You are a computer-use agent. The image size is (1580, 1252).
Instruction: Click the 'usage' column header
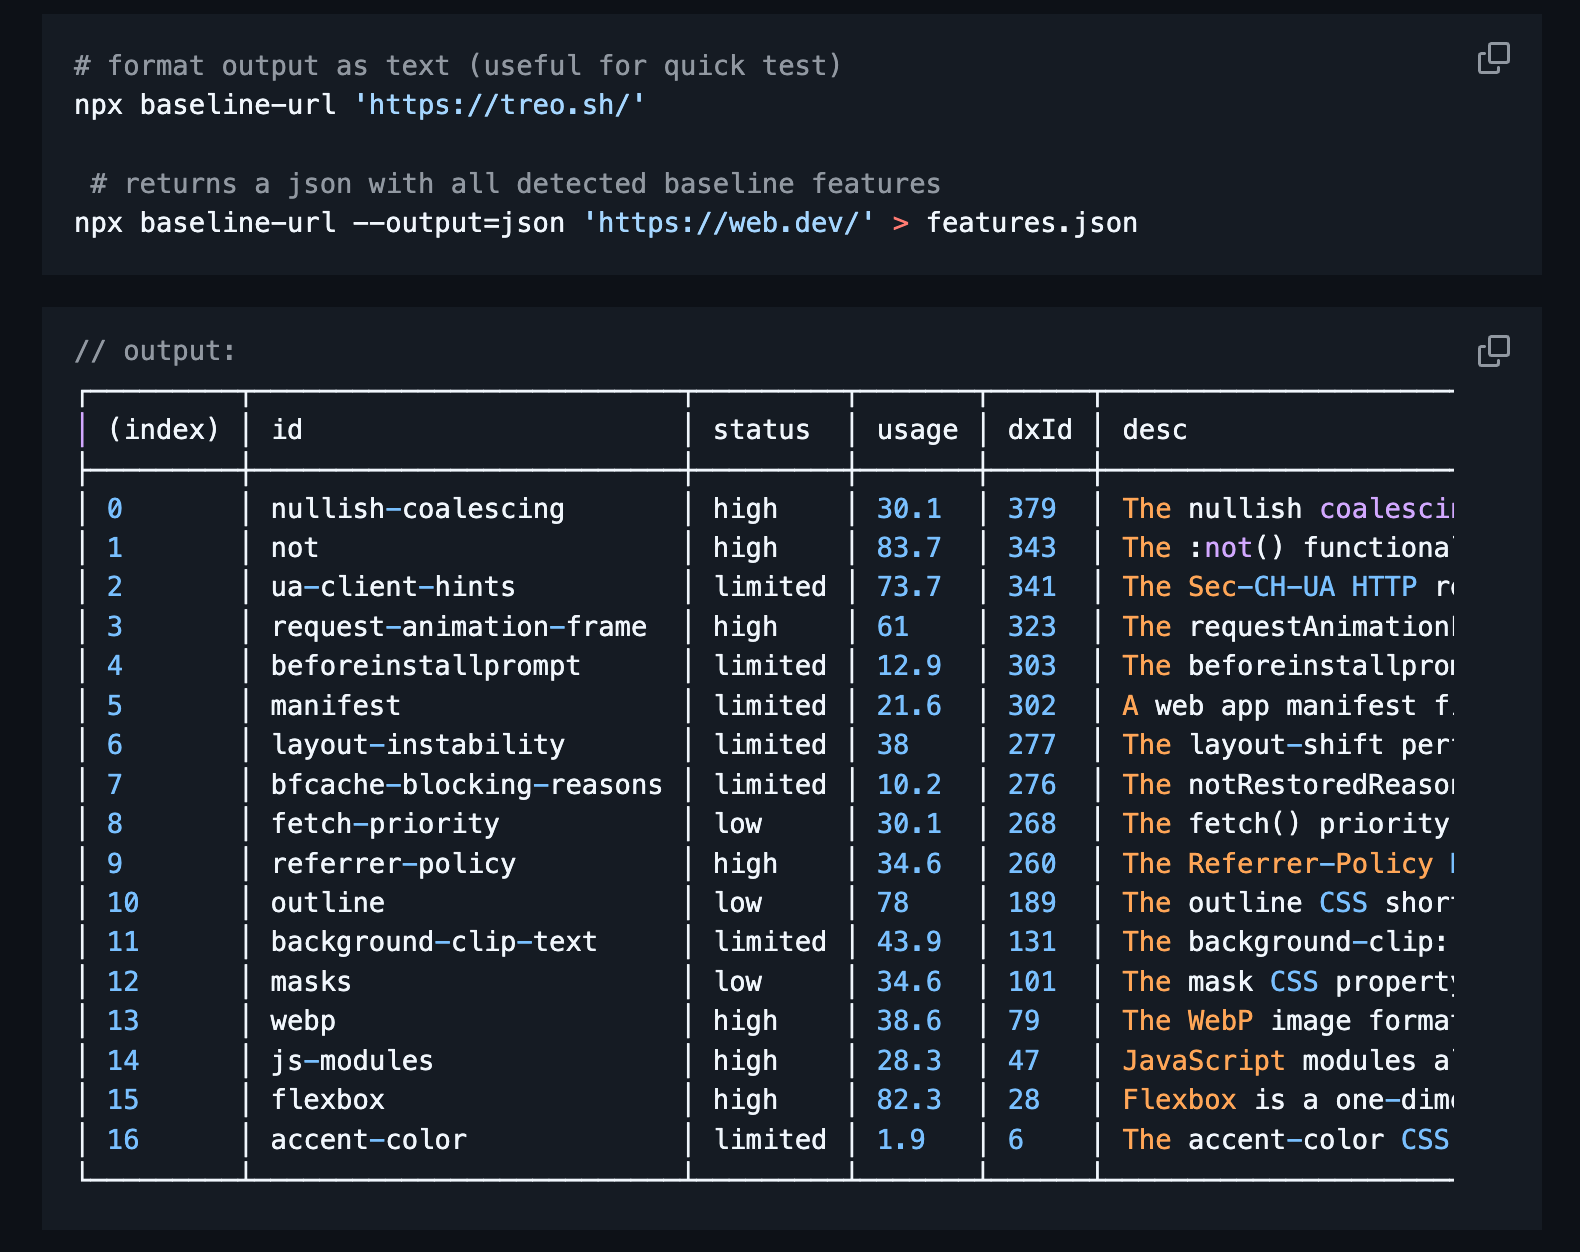coord(917,430)
